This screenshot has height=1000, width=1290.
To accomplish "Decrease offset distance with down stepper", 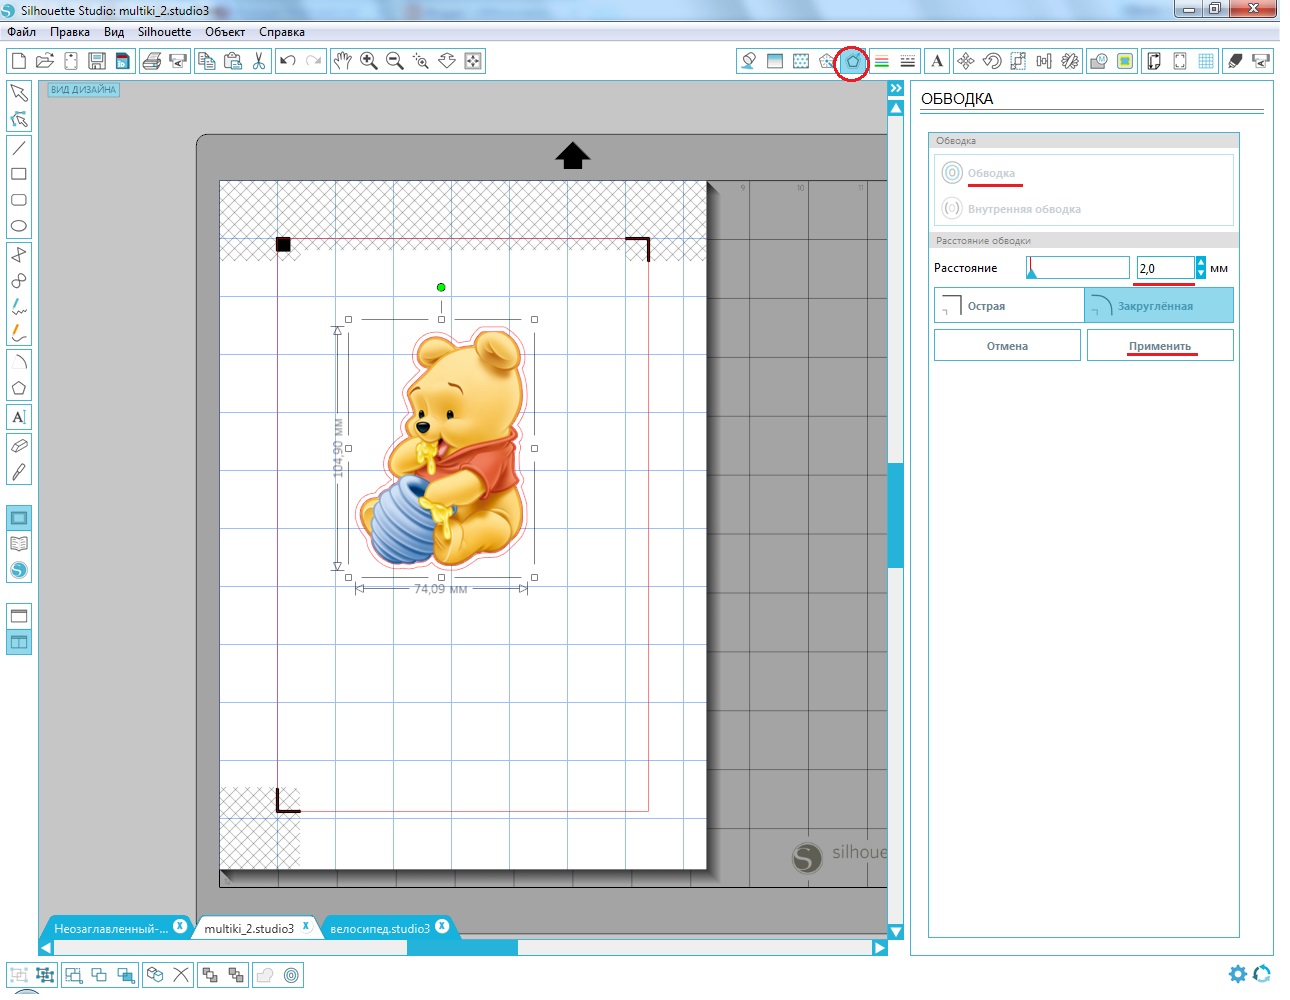I will click(x=1201, y=274).
